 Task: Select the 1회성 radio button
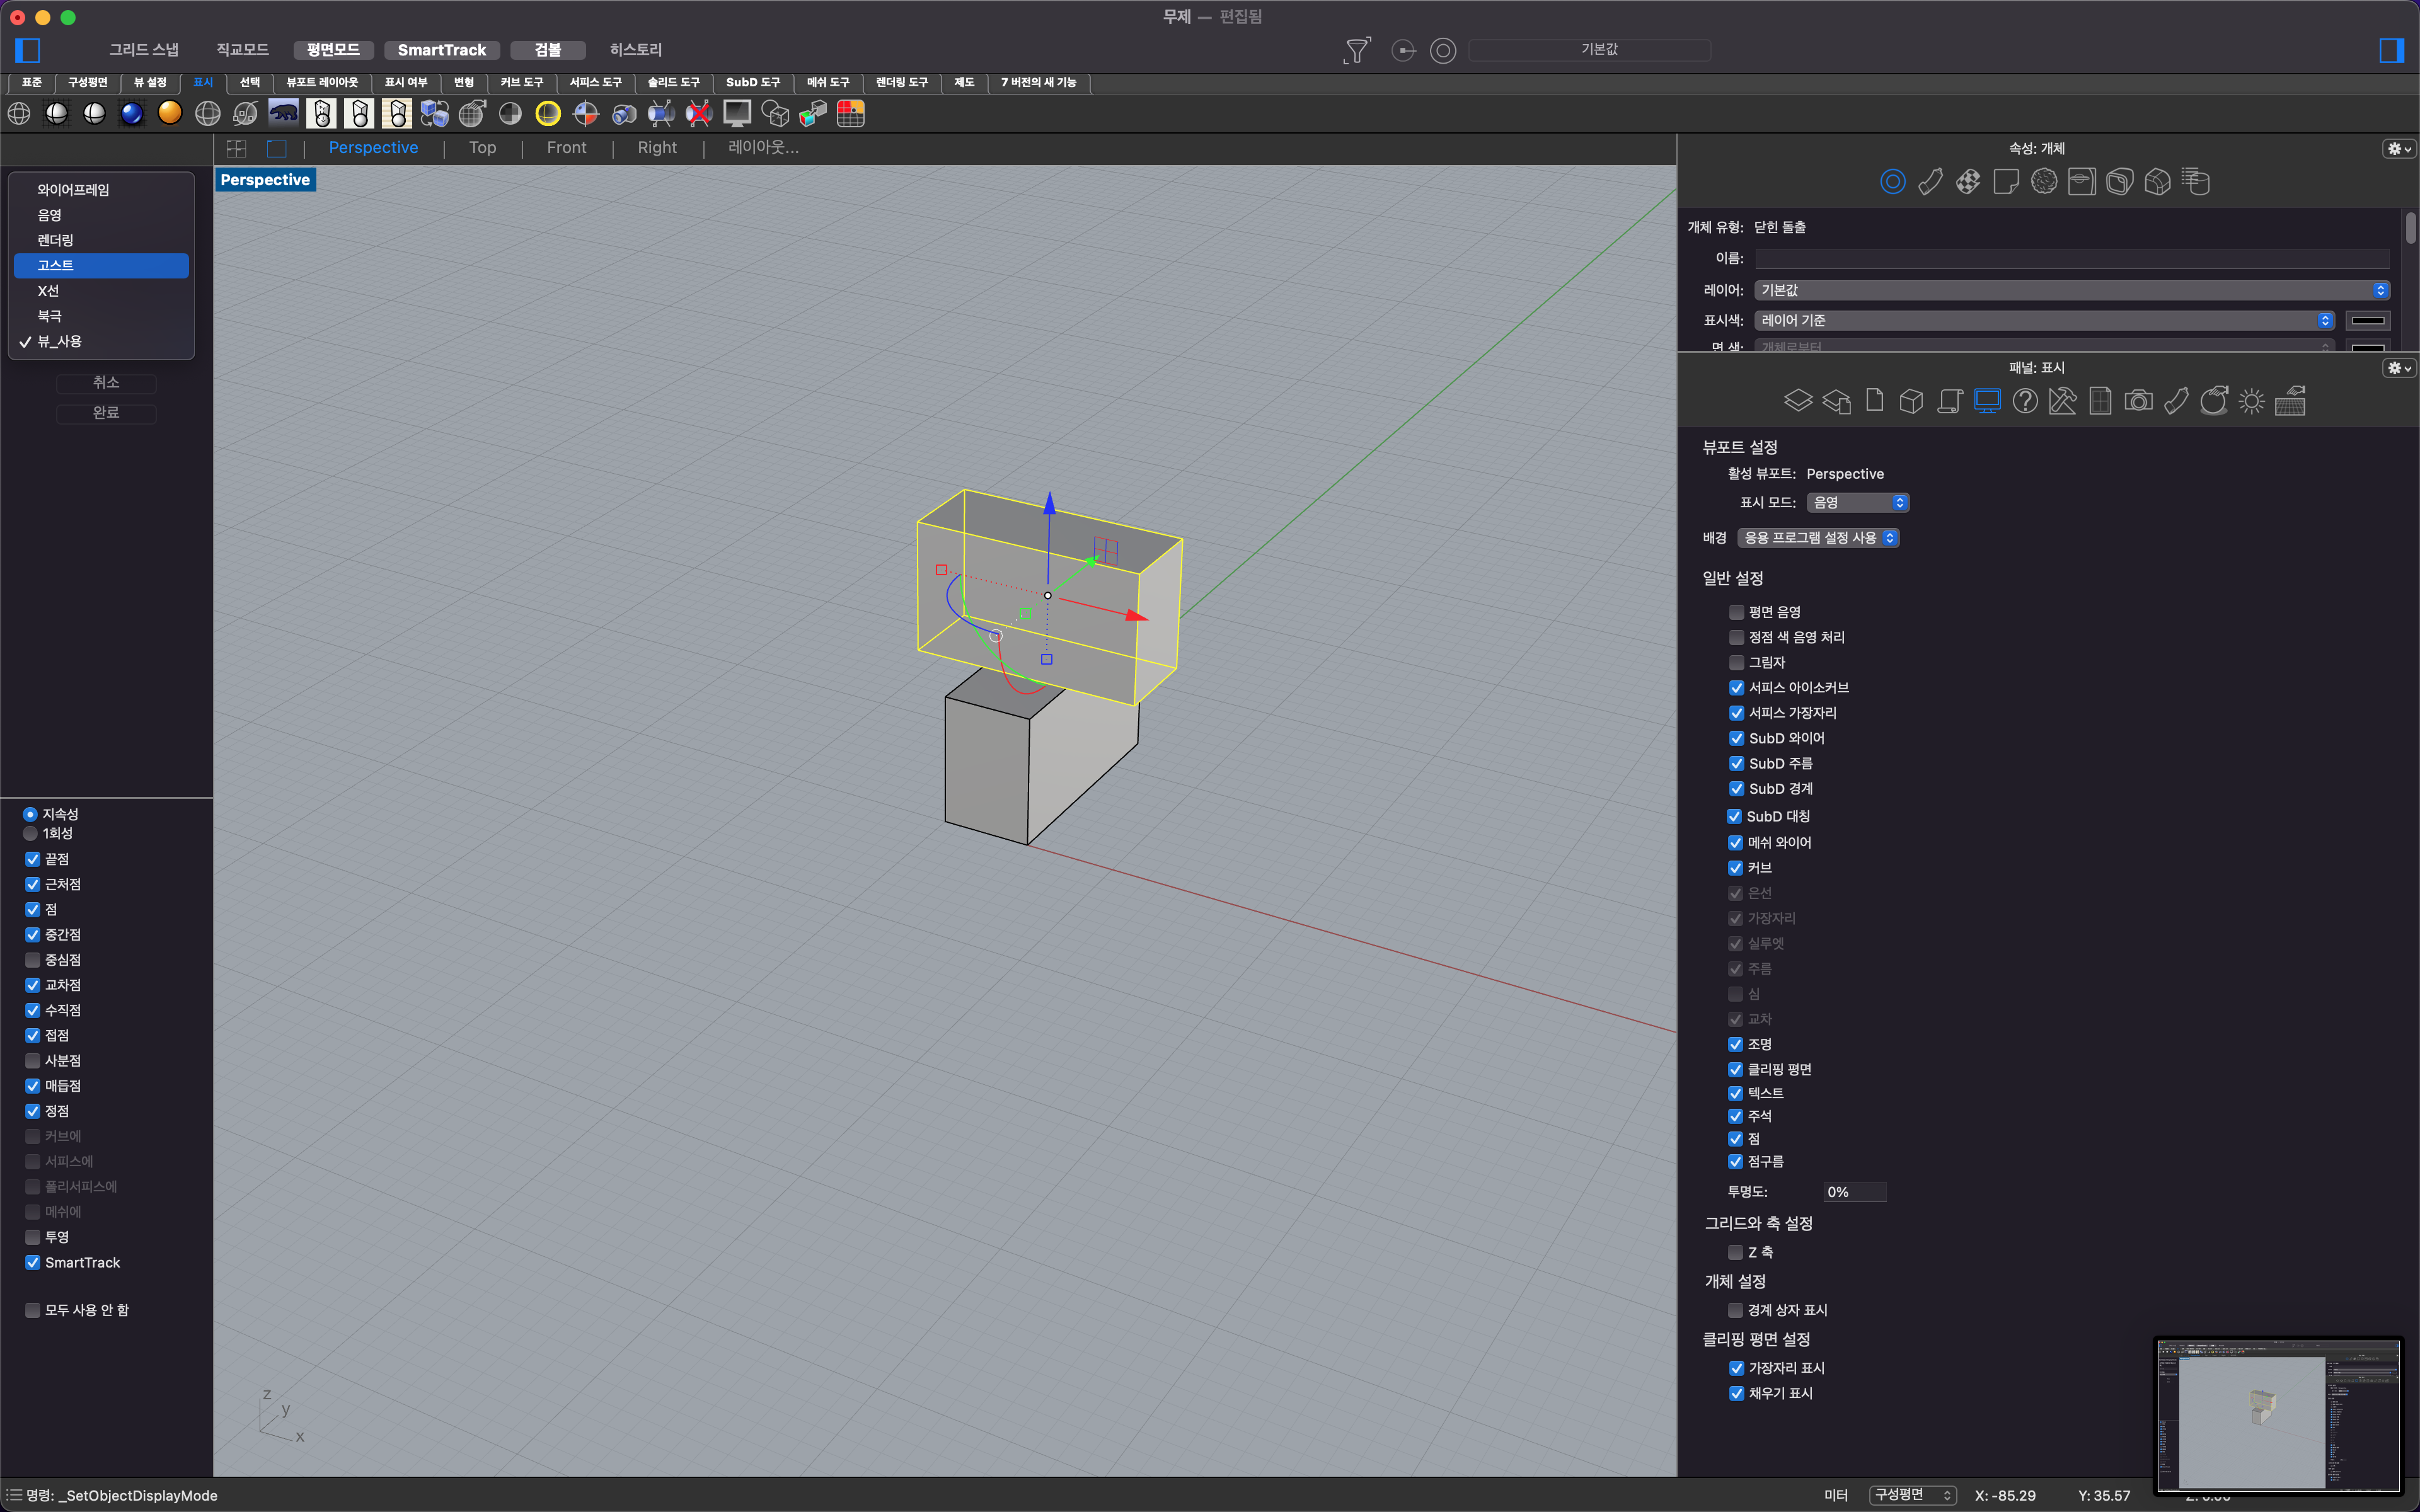coord(30,833)
